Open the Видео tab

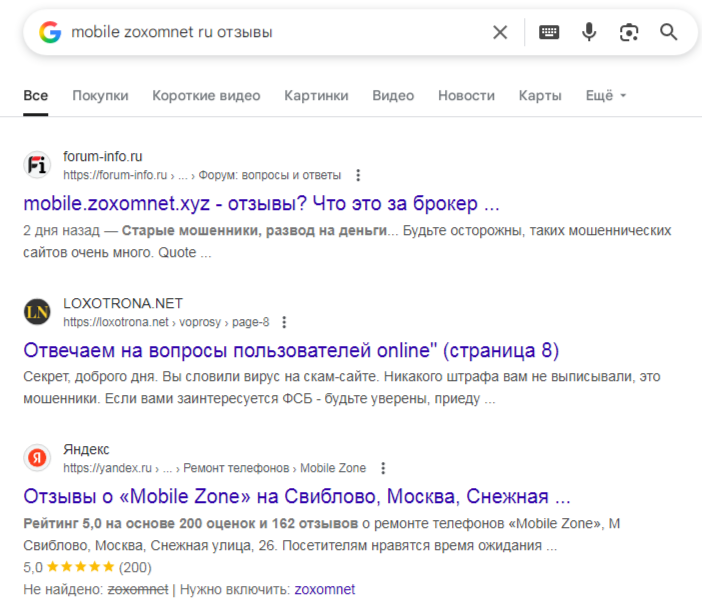pyautogui.click(x=393, y=95)
